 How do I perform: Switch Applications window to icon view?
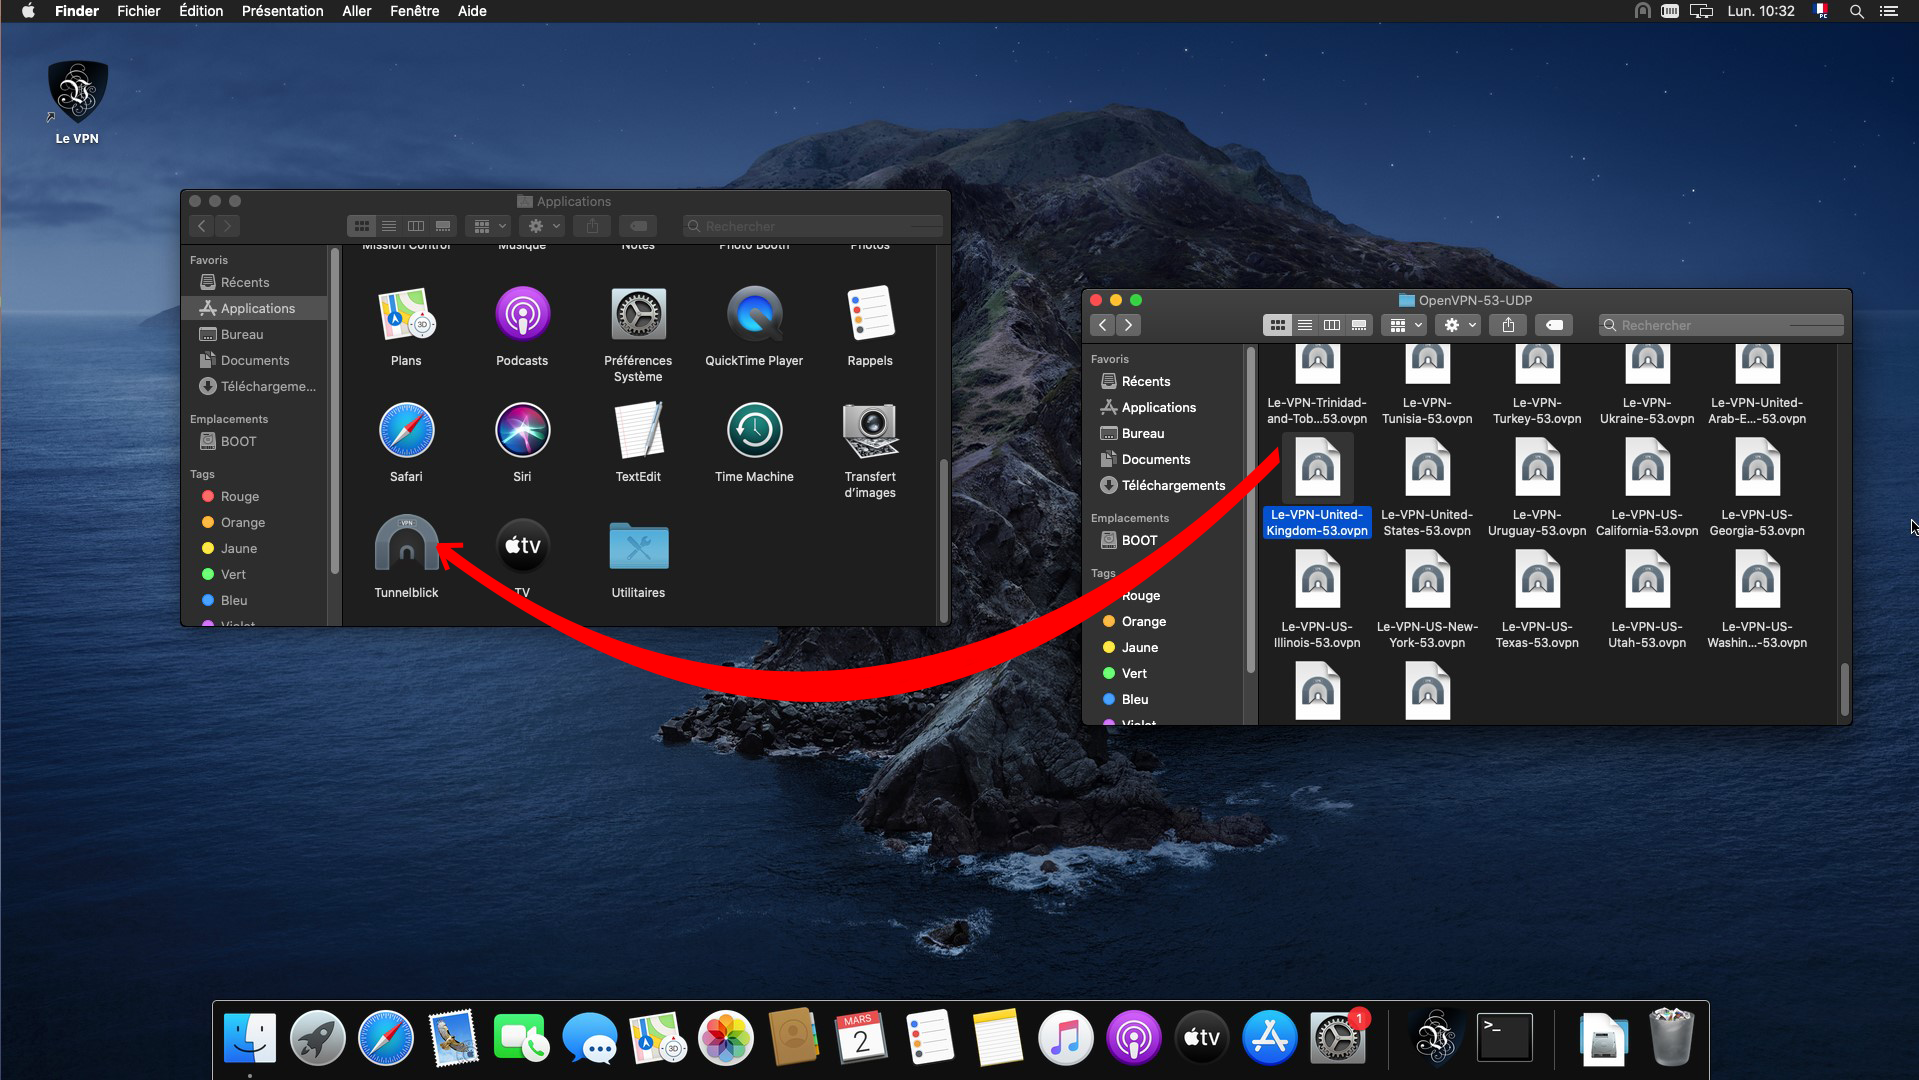361,226
